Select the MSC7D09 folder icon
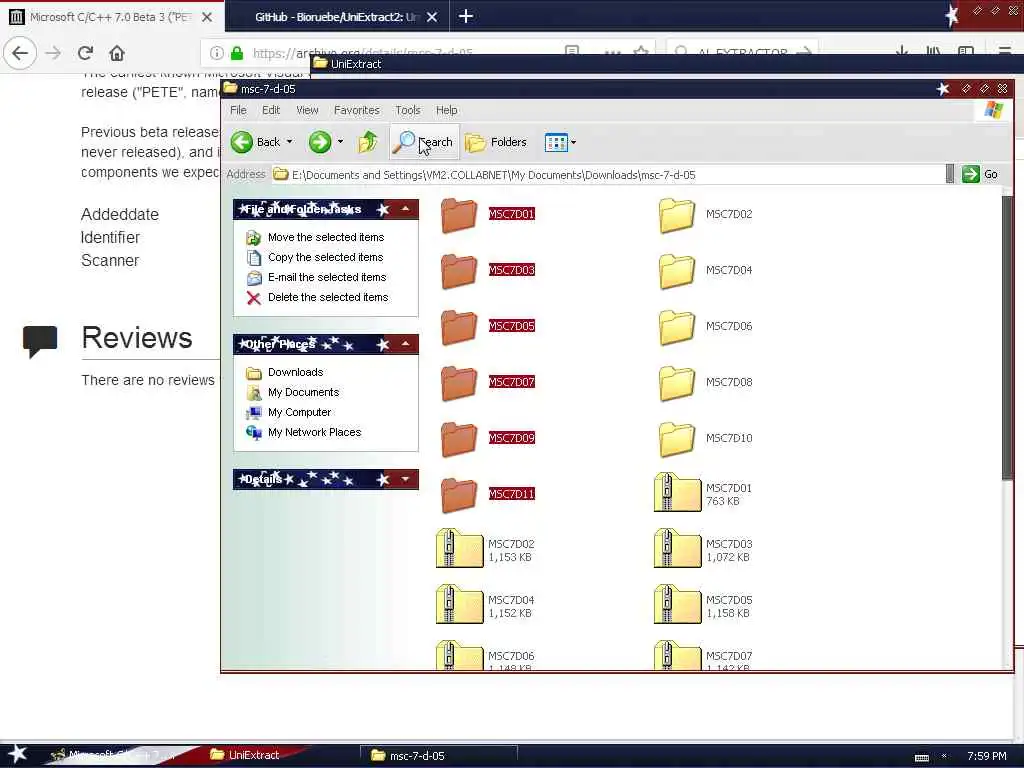 point(459,440)
